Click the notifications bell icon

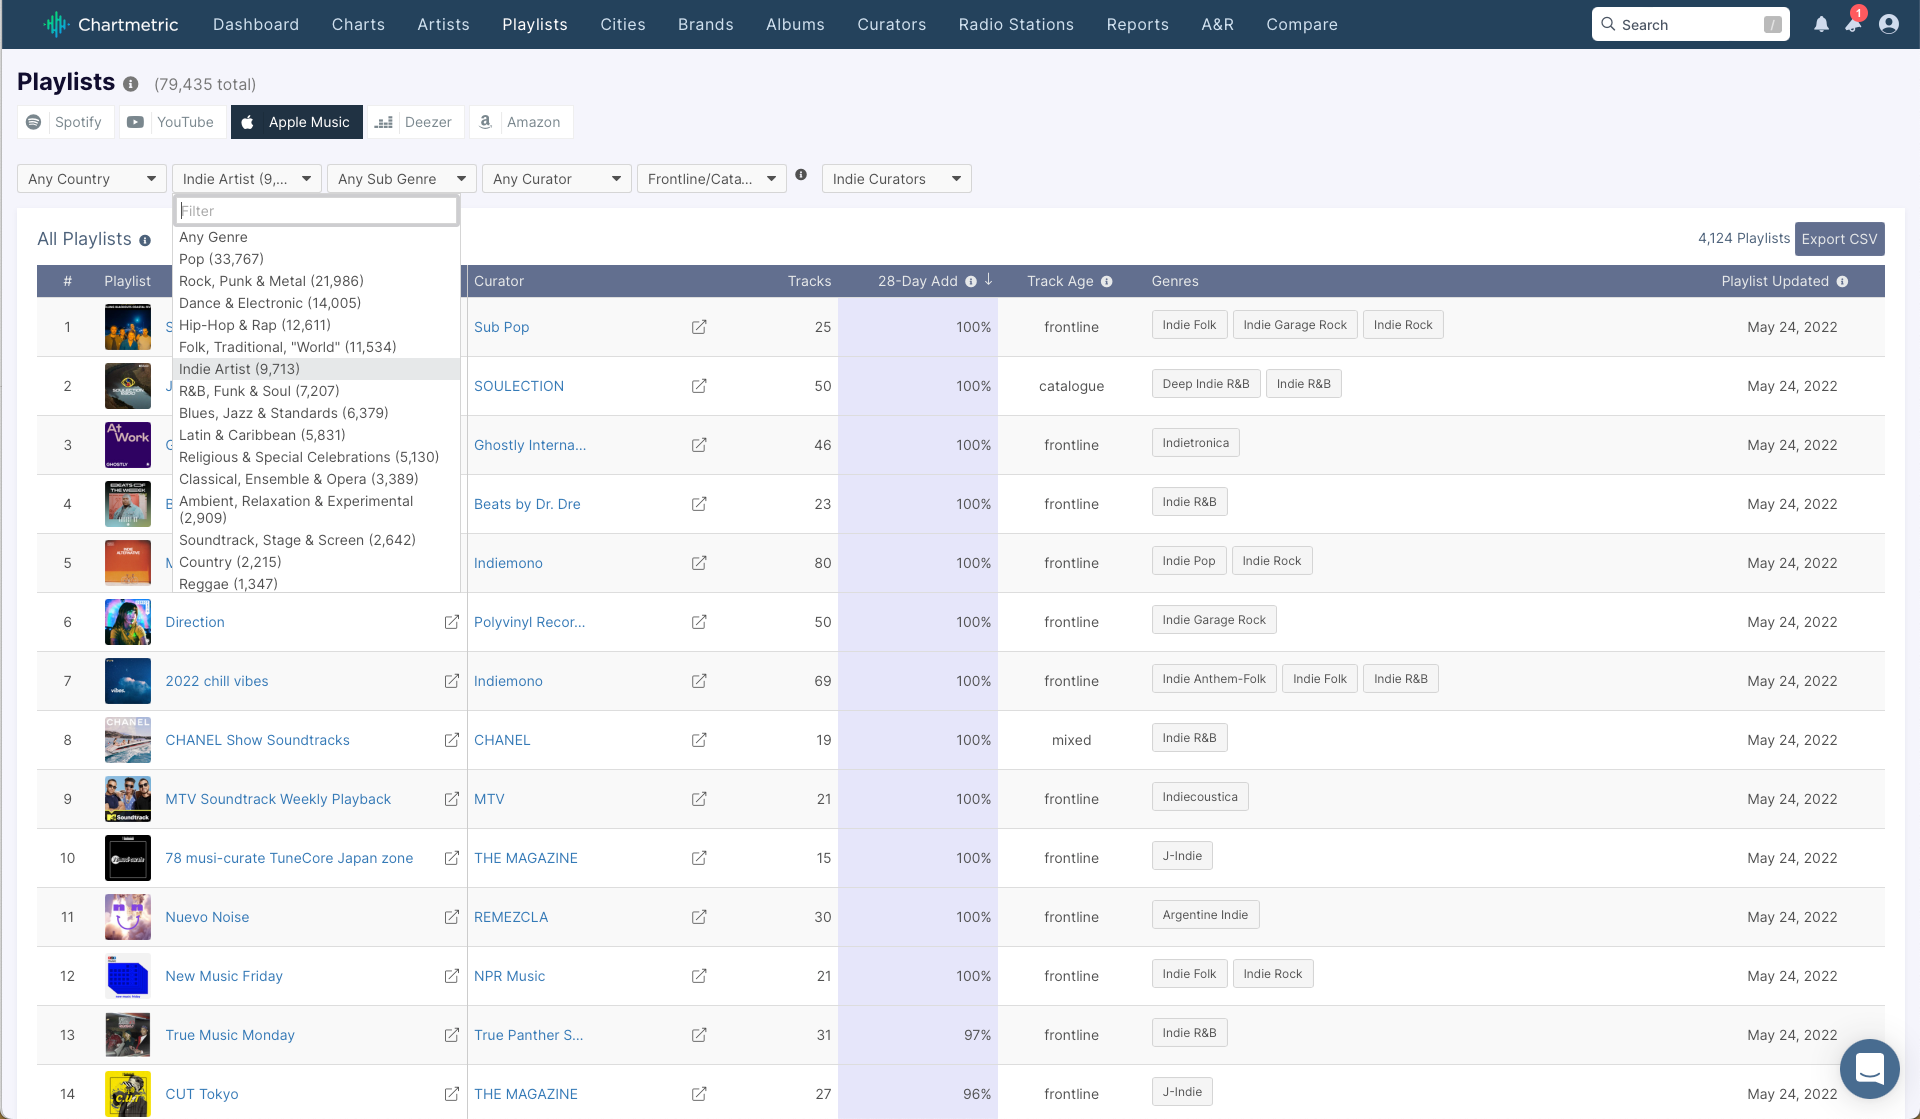tap(1821, 24)
